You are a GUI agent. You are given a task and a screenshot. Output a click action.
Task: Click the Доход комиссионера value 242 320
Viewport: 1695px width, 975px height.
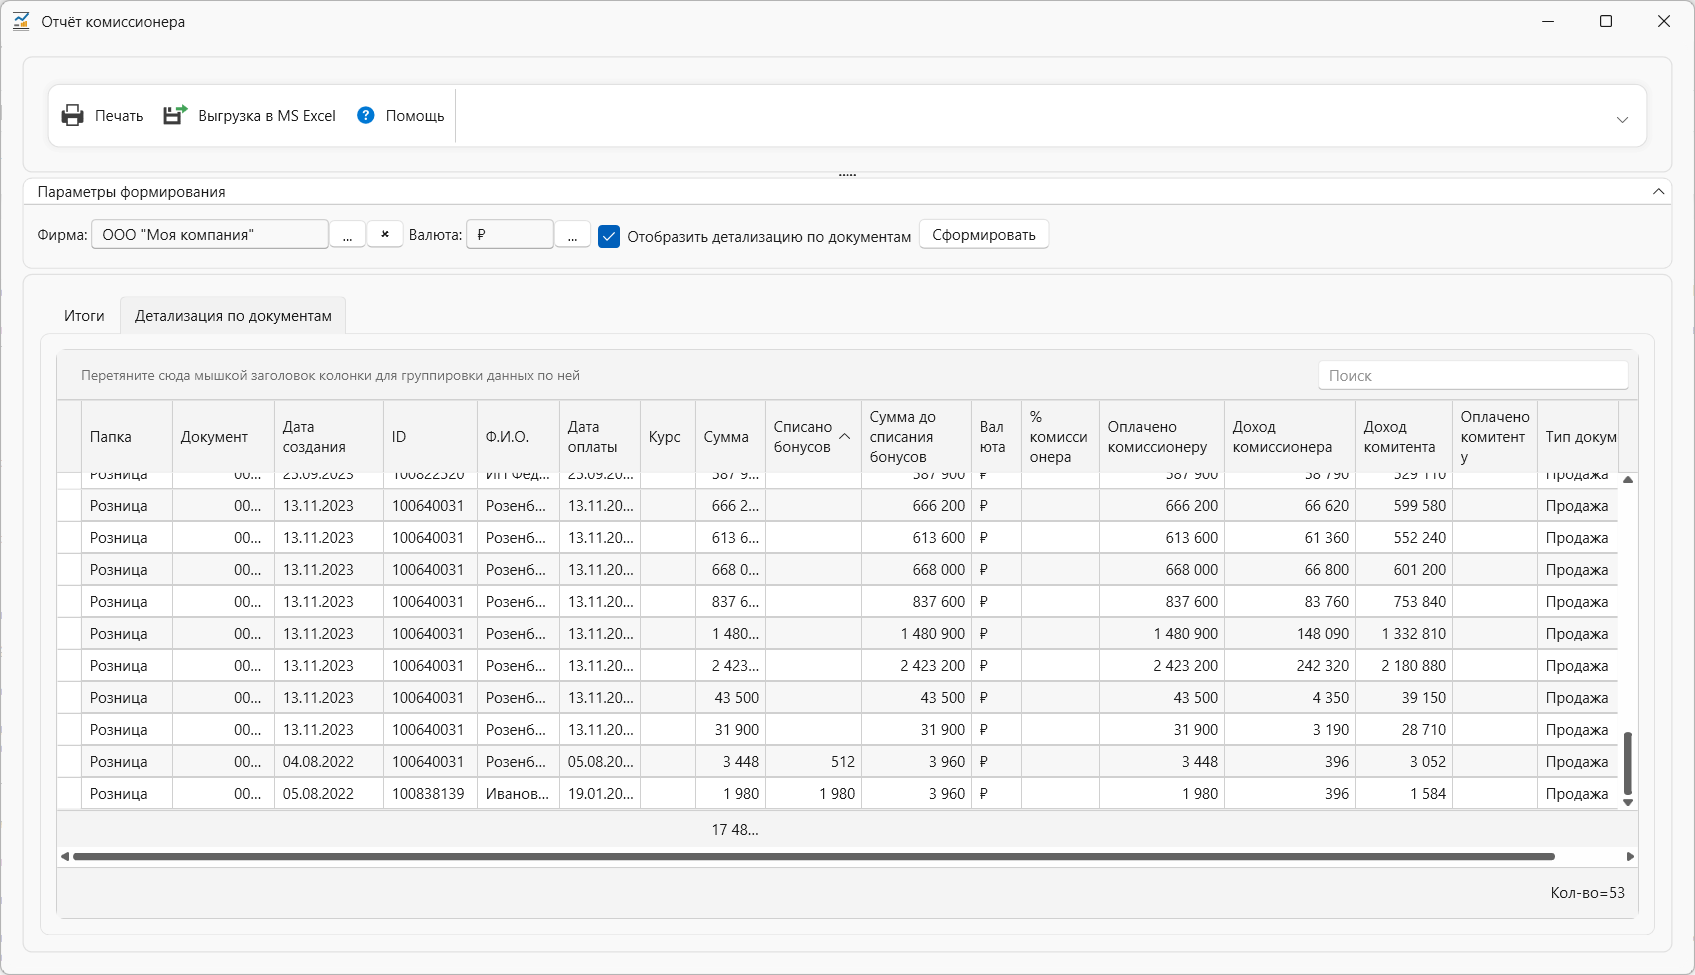pyautogui.click(x=1290, y=666)
